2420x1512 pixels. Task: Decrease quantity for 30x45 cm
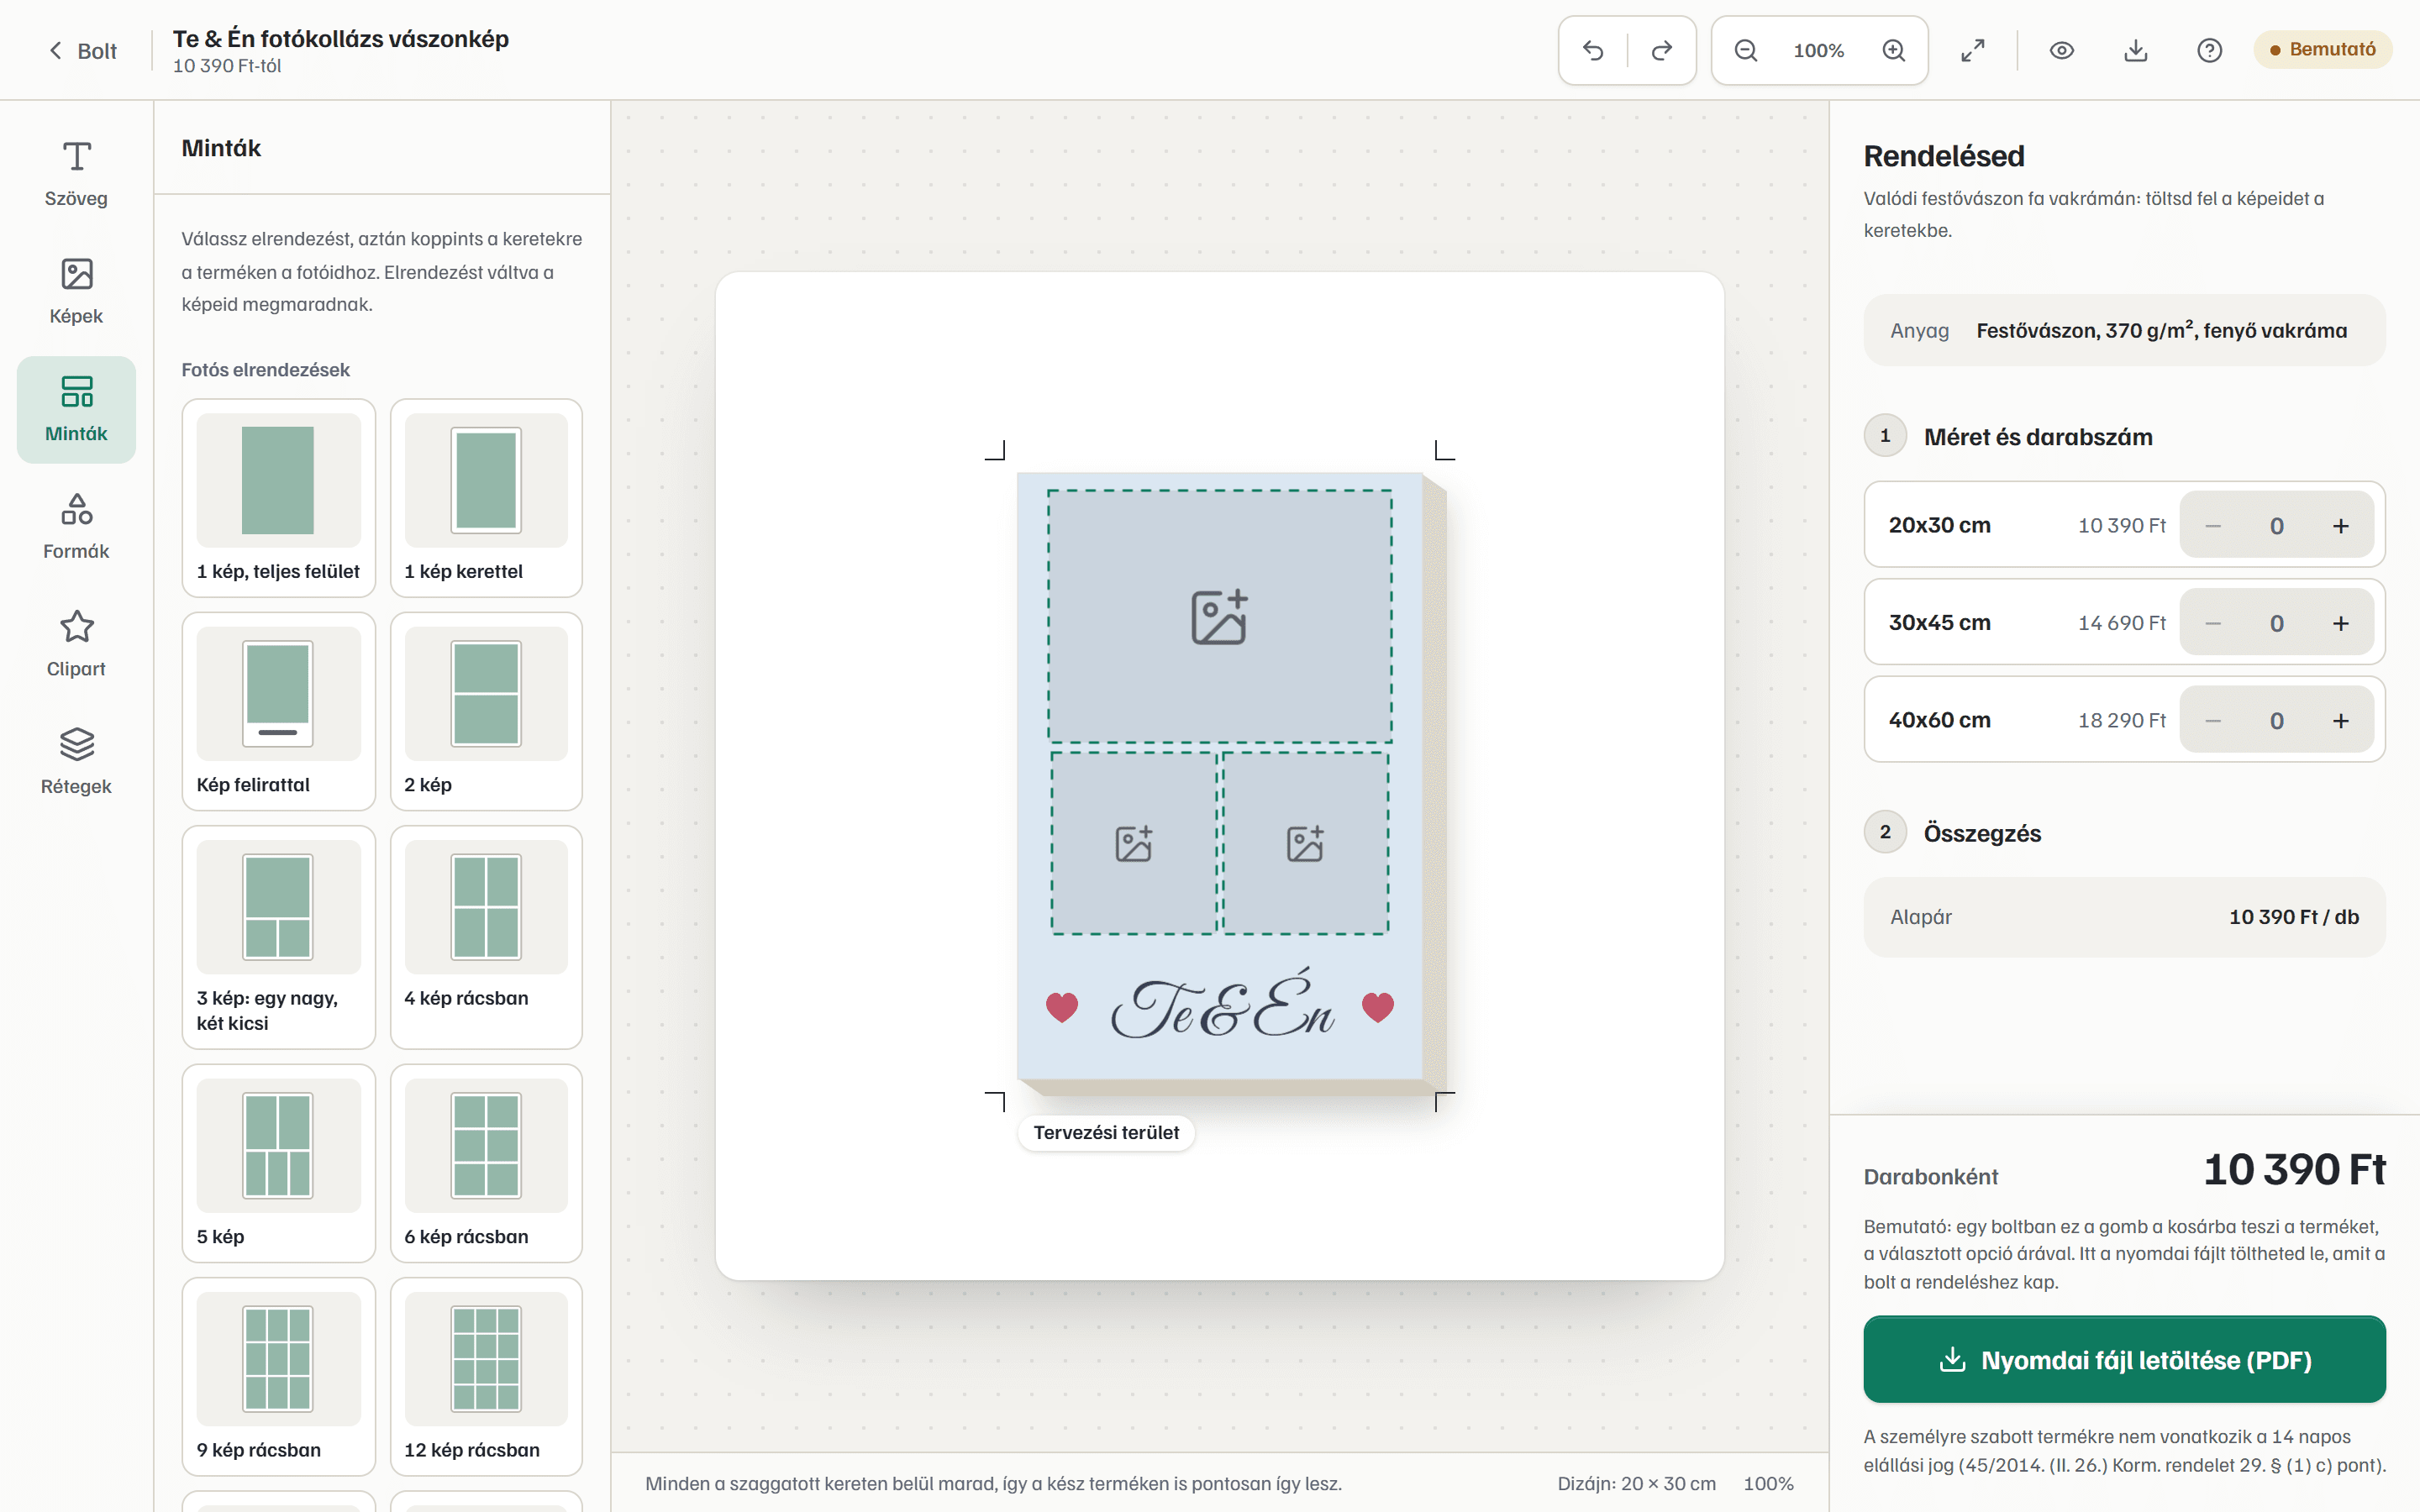pyautogui.click(x=2213, y=623)
